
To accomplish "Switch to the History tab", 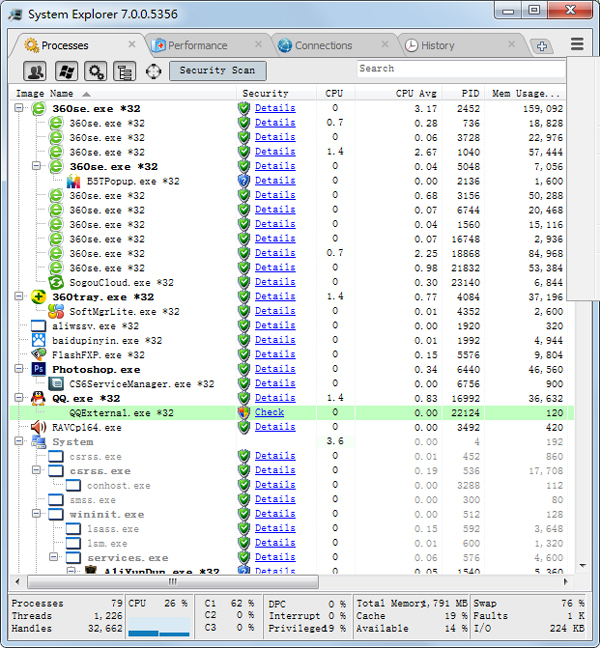I will [x=437, y=46].
